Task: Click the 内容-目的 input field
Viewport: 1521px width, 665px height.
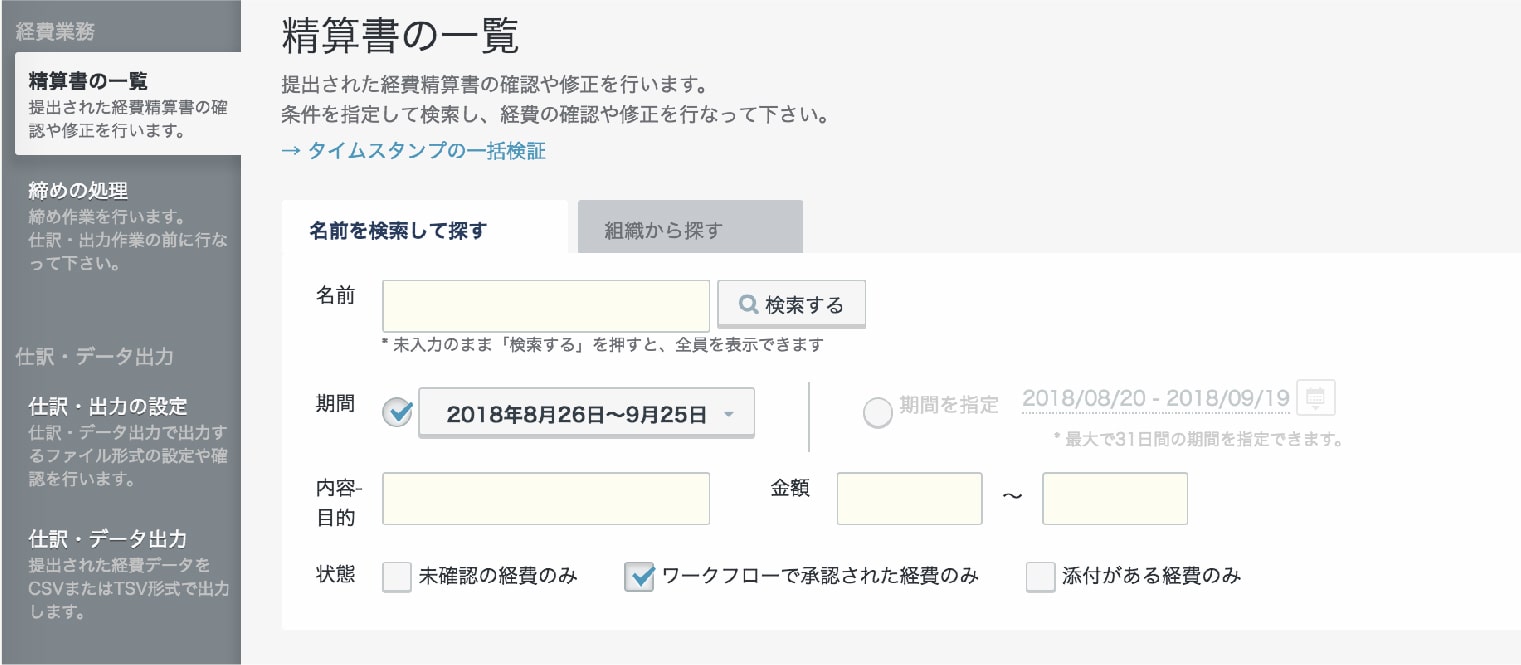Action: pos(546,499)
